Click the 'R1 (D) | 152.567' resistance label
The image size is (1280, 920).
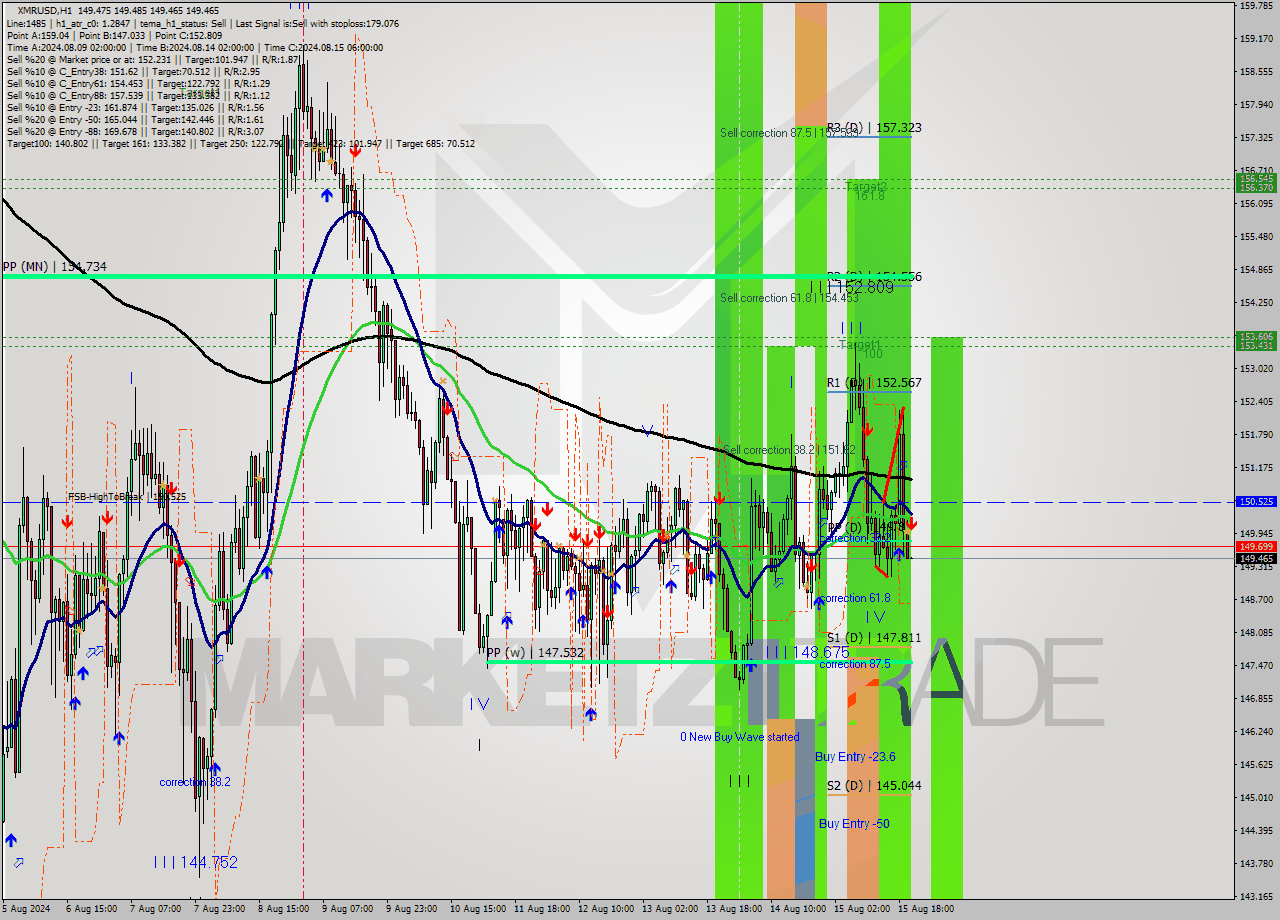pos(874,383)
